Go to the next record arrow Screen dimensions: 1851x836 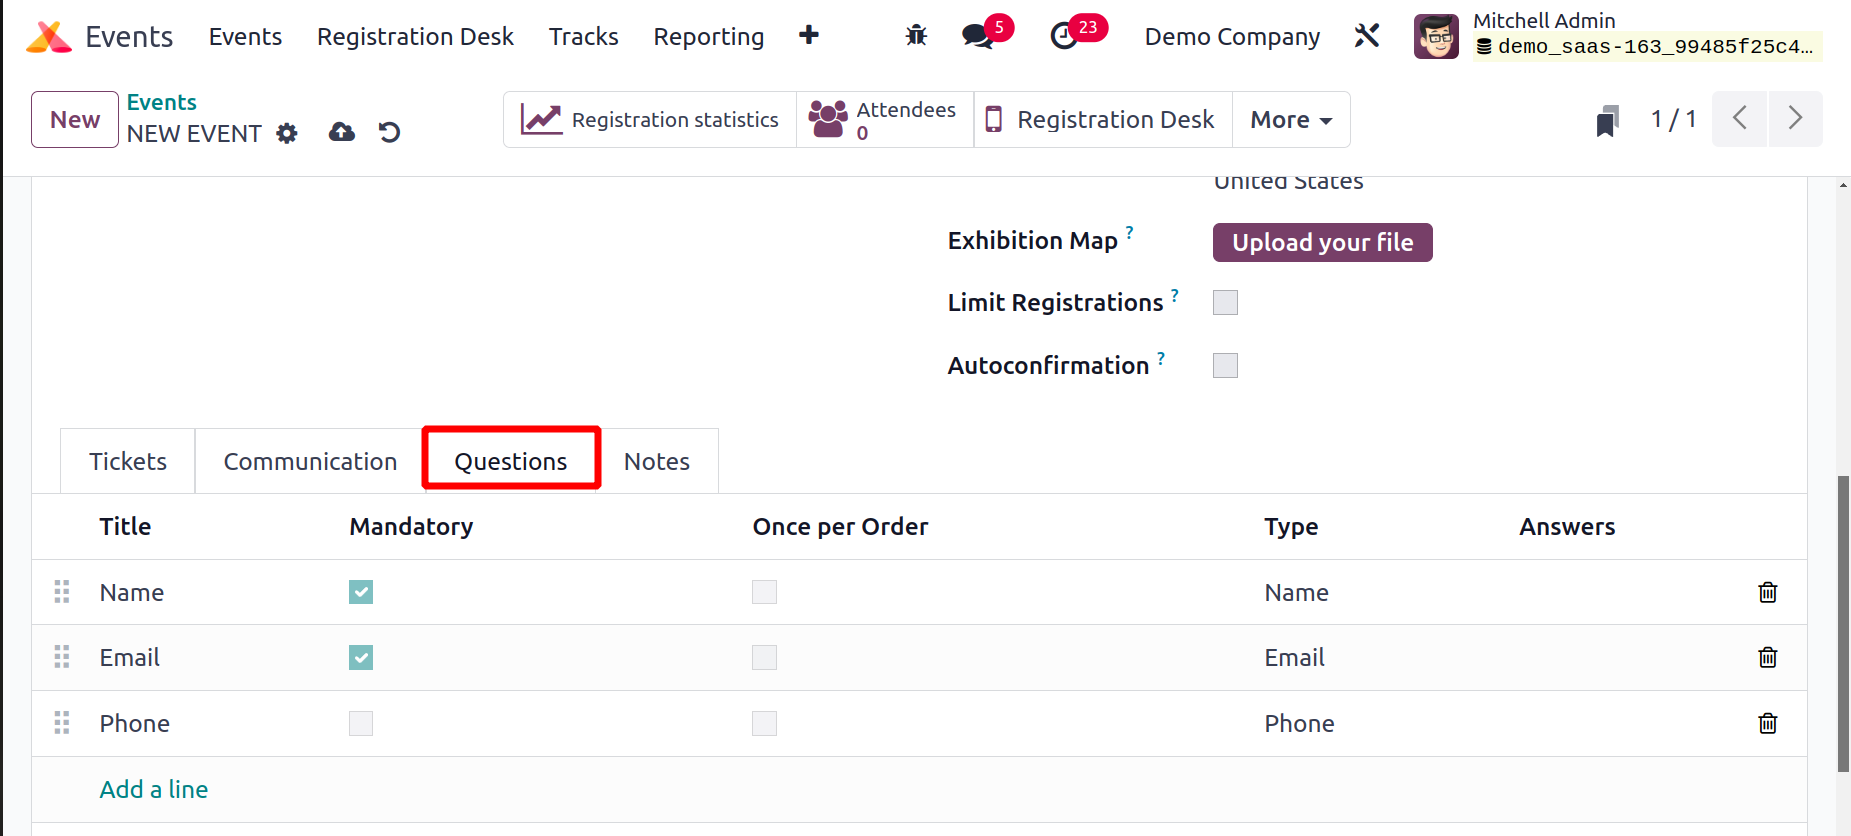tap(1795, 119)
